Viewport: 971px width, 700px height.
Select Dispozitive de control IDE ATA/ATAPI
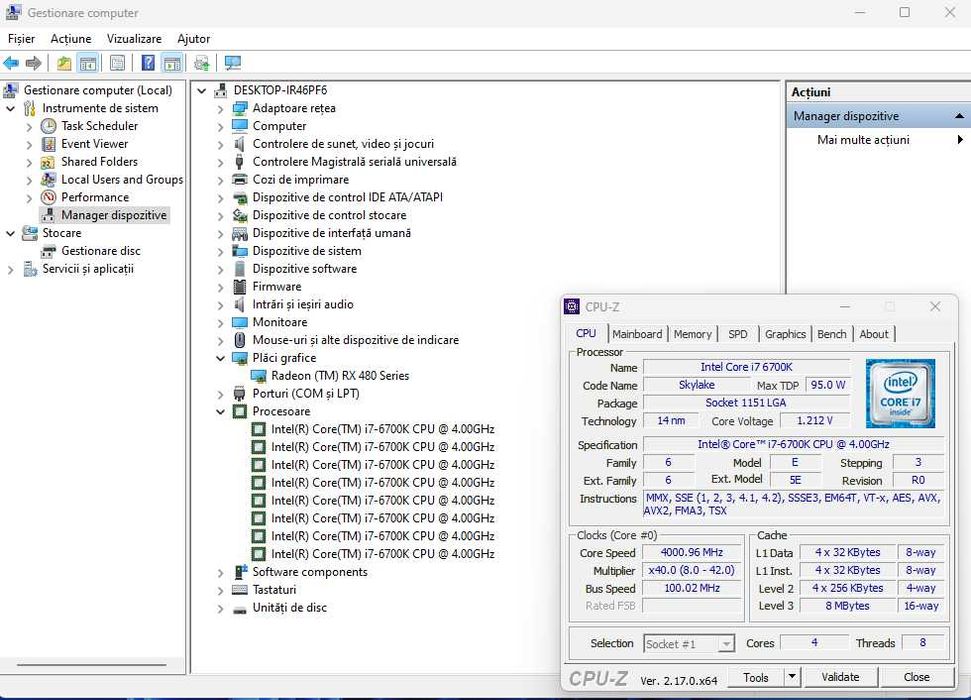coord(347,198)
